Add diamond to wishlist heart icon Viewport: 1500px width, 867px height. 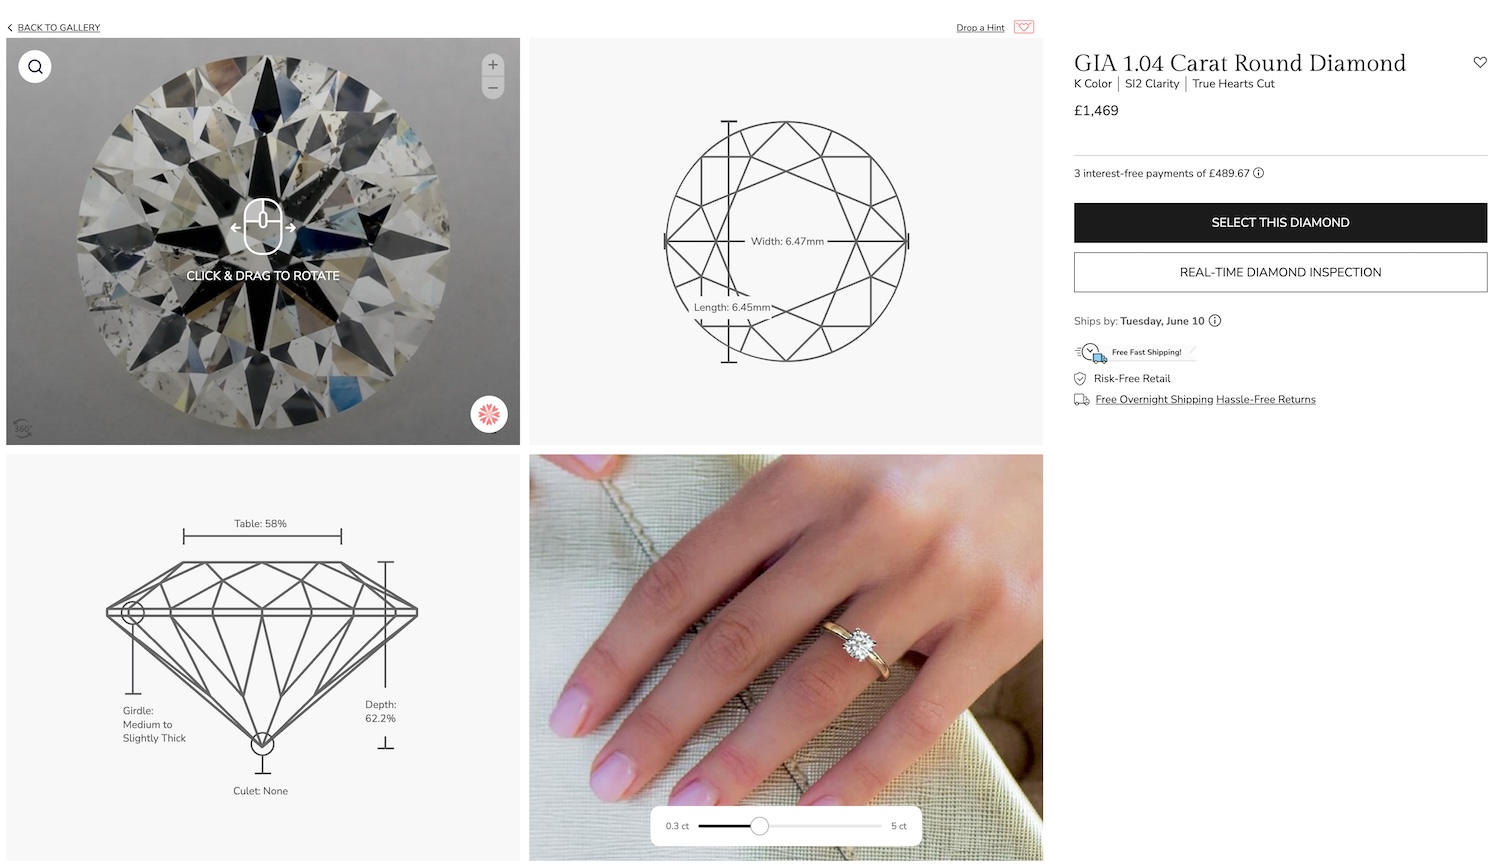pos(1480,62)
